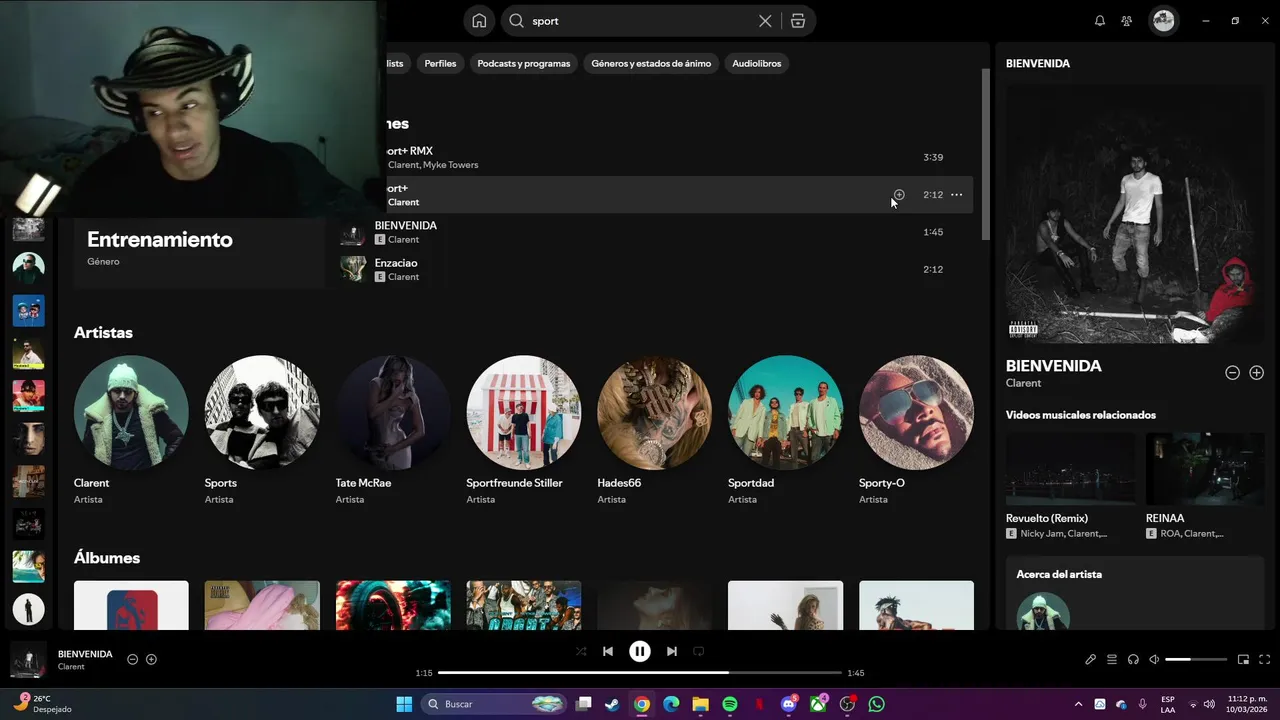Screen dimensions: 1280x720
Task: Open Windows Start menu
Action: click(x=404, y=704)
